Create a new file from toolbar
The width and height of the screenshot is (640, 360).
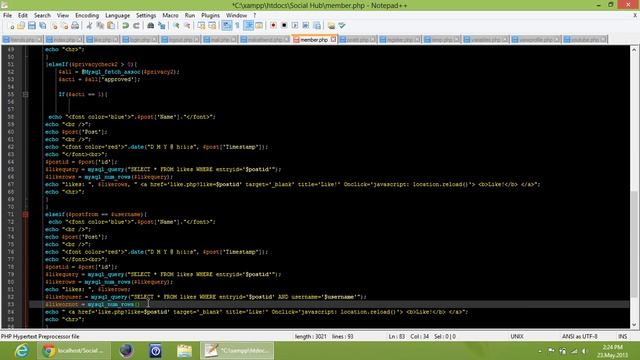point(11,25)
